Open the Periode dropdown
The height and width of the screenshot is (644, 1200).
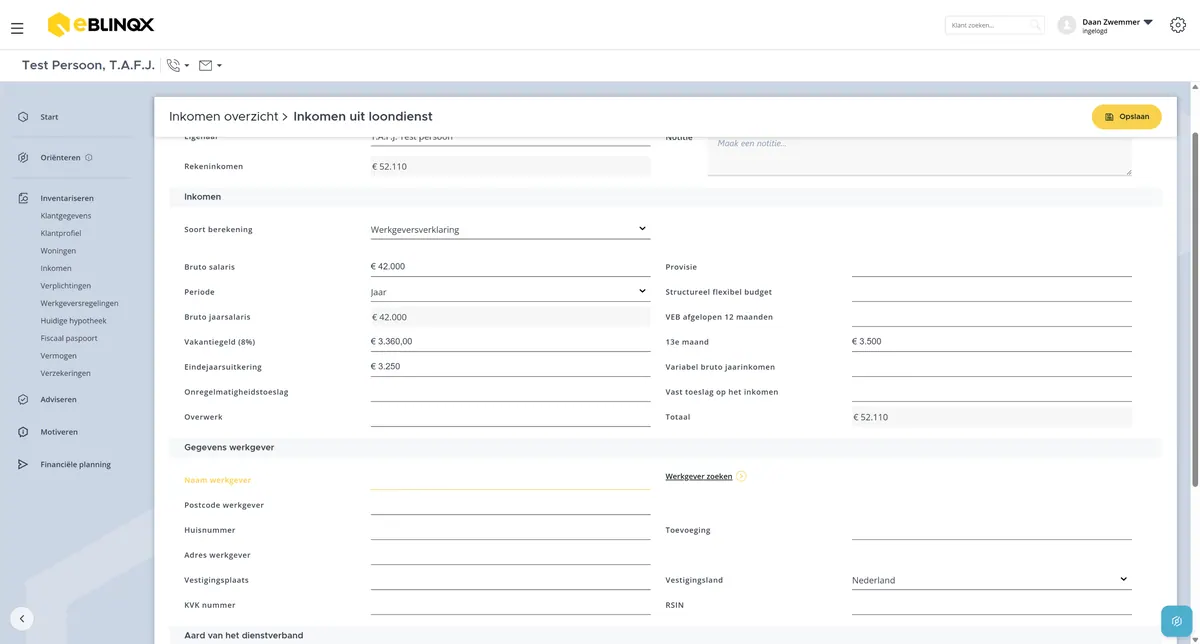point(510,292)
